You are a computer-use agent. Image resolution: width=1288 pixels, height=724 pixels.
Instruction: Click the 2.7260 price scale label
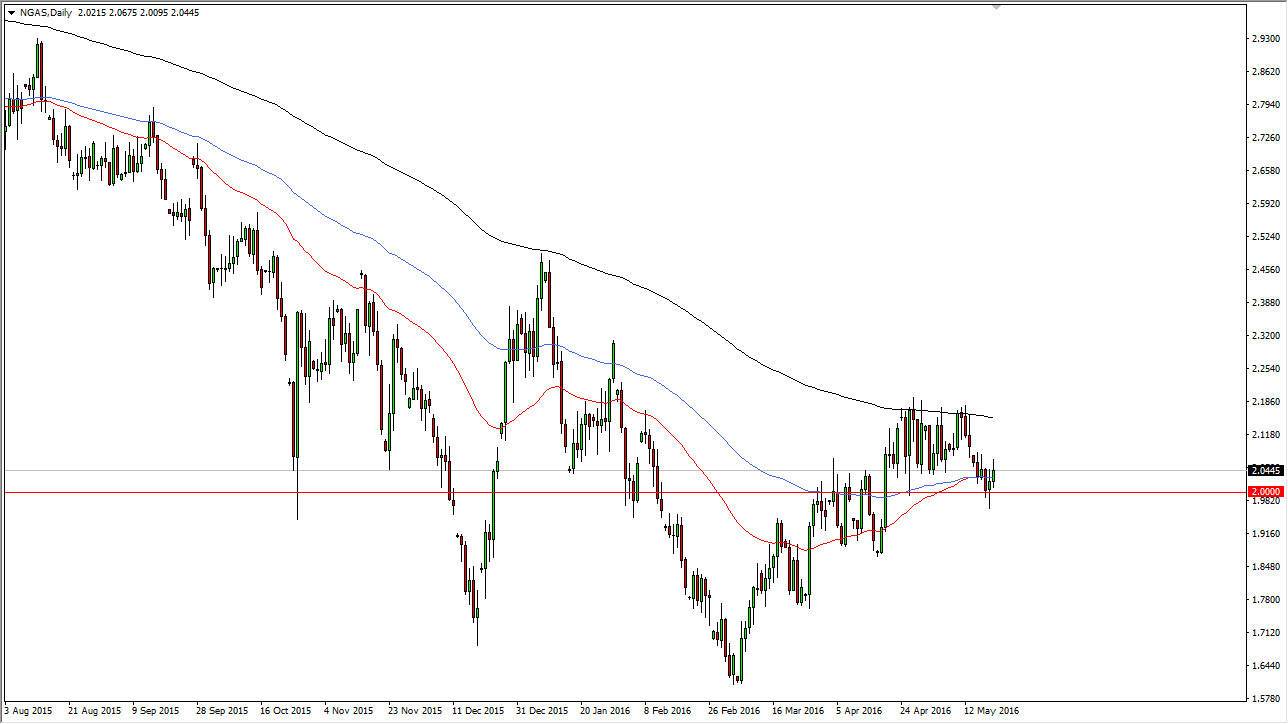click(x=1265, y=138)
